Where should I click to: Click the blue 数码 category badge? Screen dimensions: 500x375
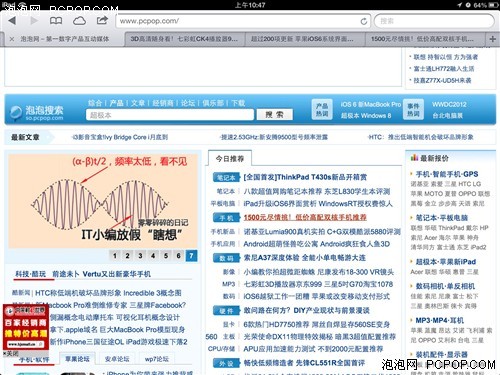point(226,258)
